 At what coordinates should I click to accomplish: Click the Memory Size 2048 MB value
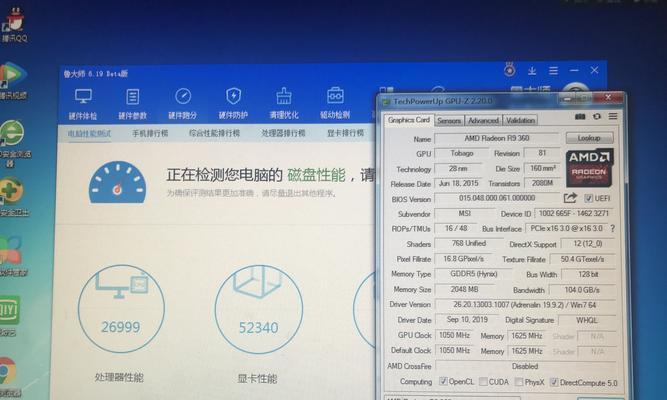click(465, 289)
